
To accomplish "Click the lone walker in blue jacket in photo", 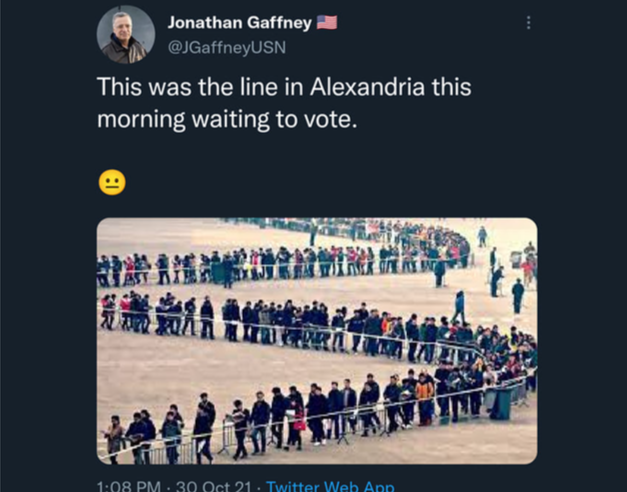I will point(459,307).
